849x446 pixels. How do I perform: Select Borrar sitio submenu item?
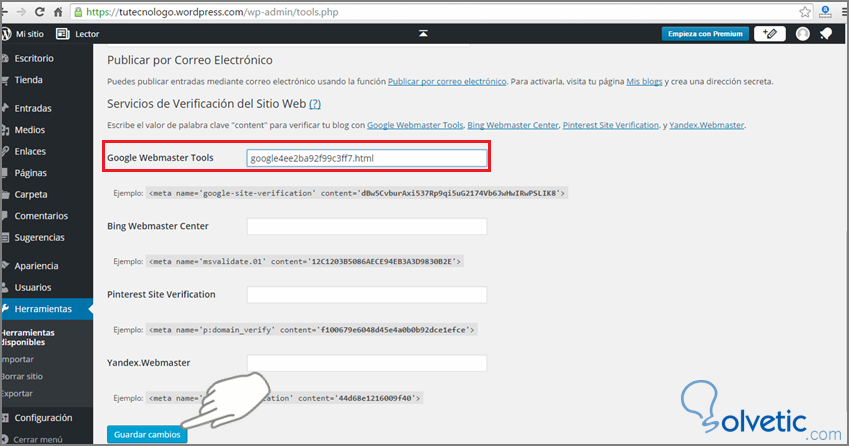(22, 376)
